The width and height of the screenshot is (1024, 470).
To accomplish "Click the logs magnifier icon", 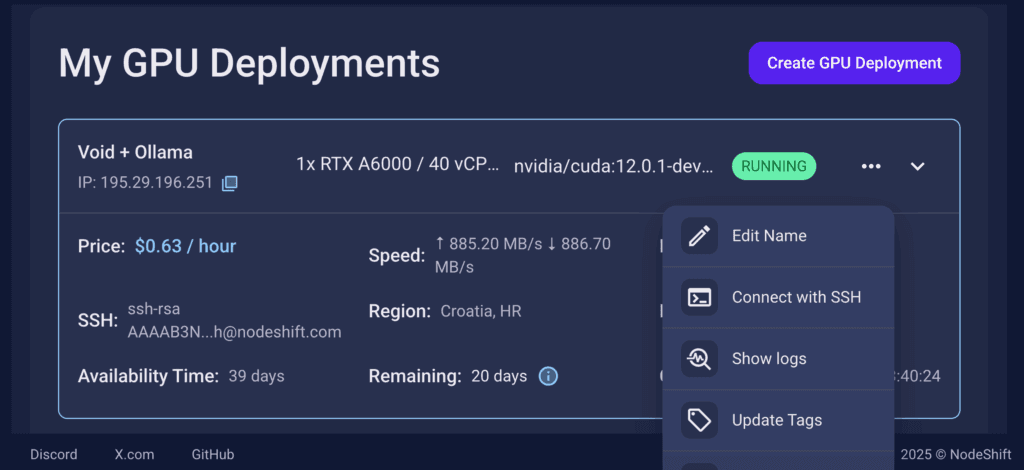I will pyautogui.click(x=699, y=359).
